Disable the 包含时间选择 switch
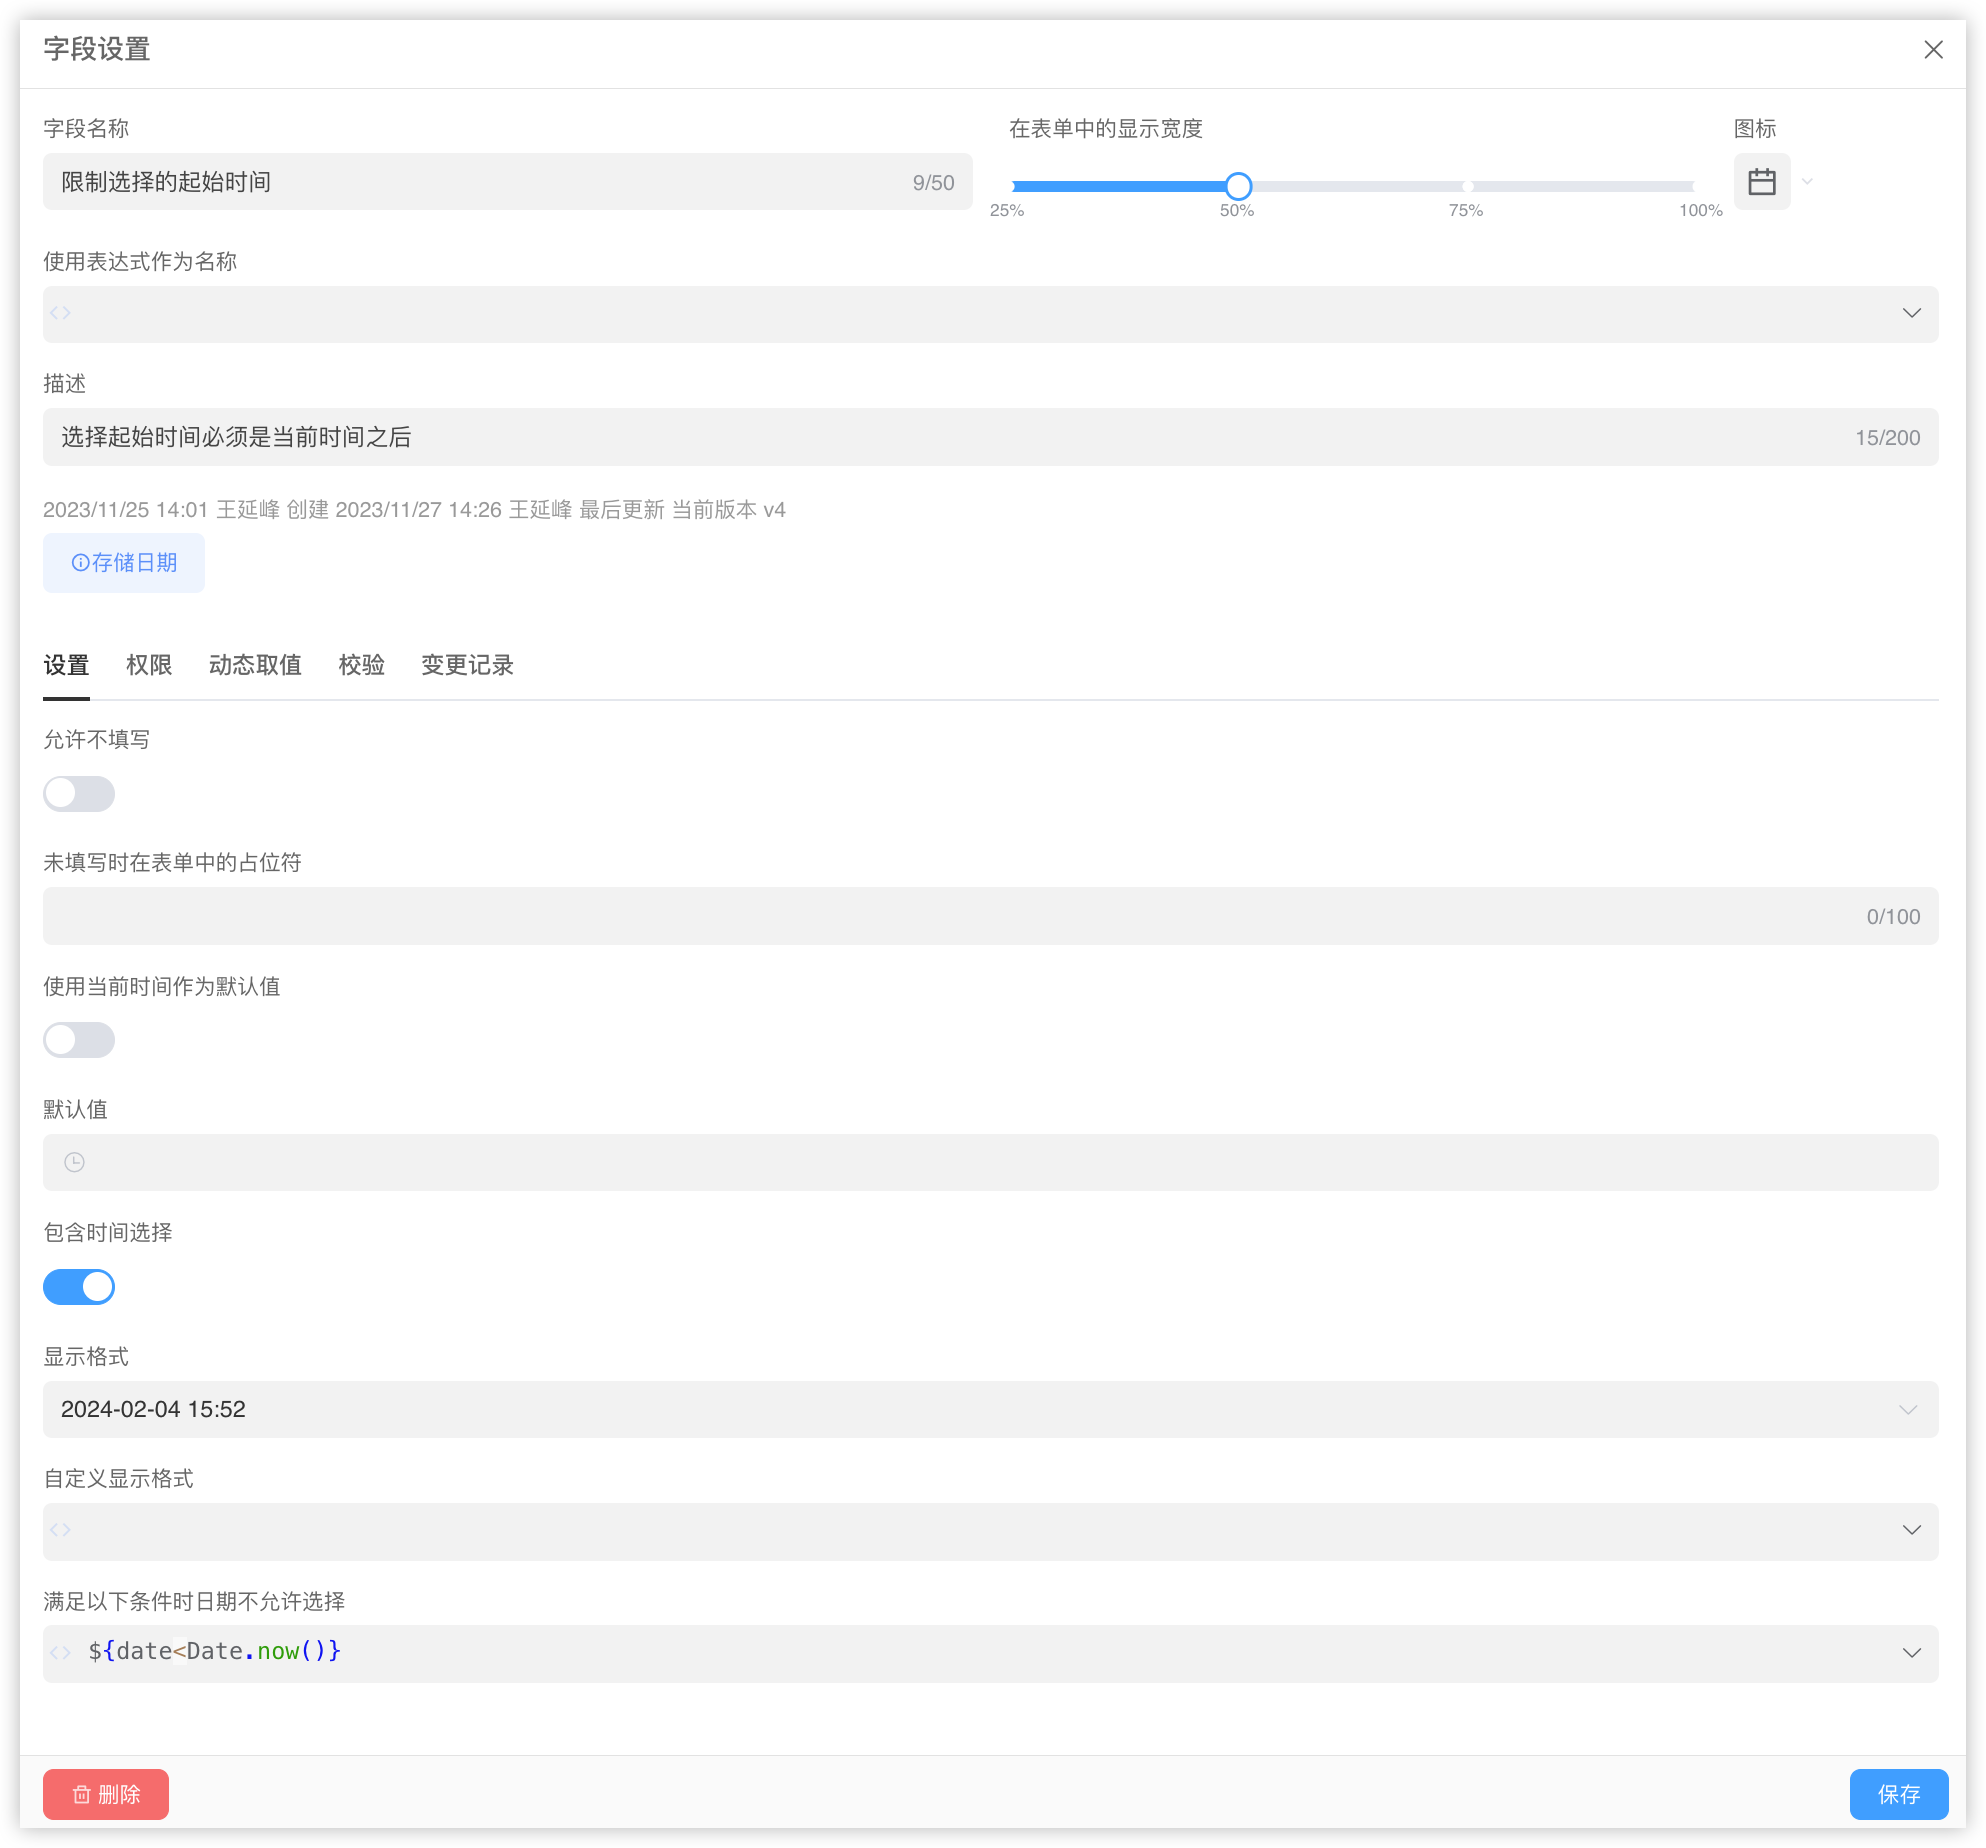Viewport: 1986px width, 1848px height. pos(79,1287)
